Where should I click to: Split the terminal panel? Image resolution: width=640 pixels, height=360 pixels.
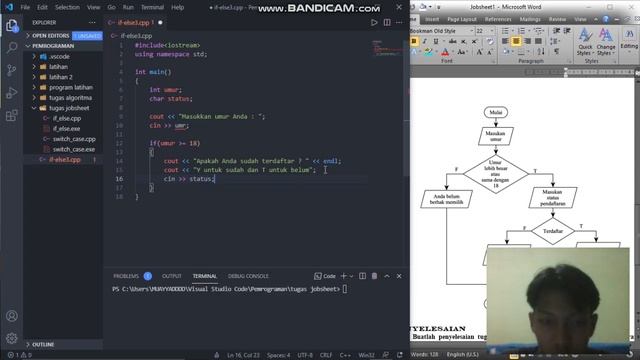(362, 276)
